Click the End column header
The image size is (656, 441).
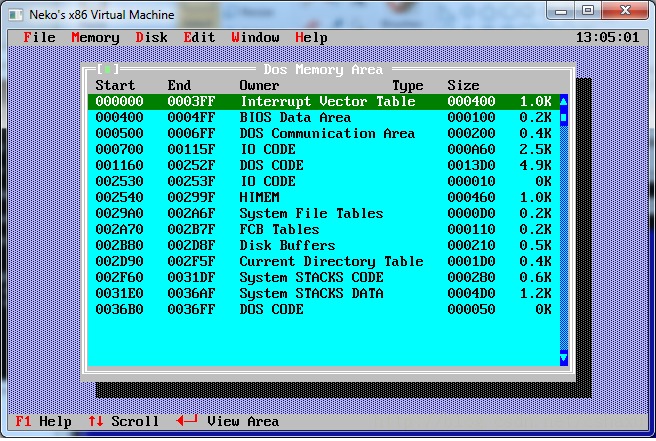179,85
